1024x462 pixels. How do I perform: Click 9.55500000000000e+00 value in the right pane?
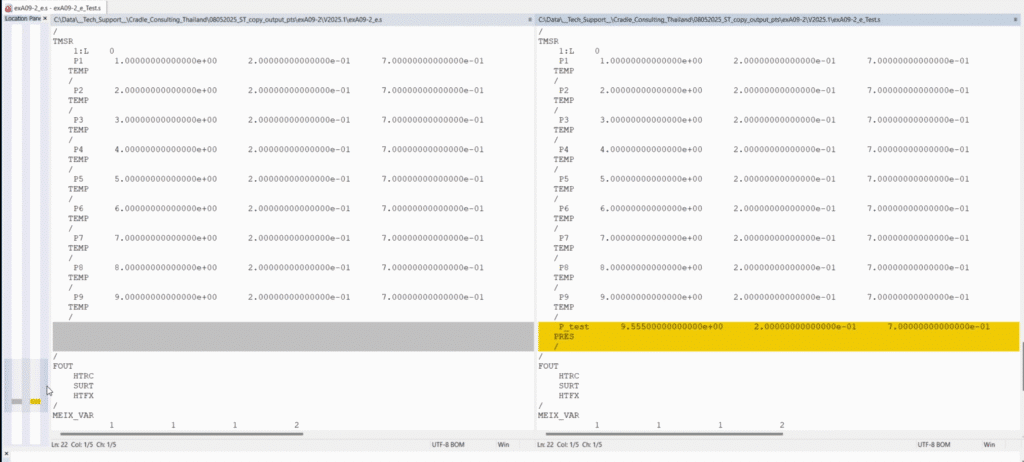(671, 327)
